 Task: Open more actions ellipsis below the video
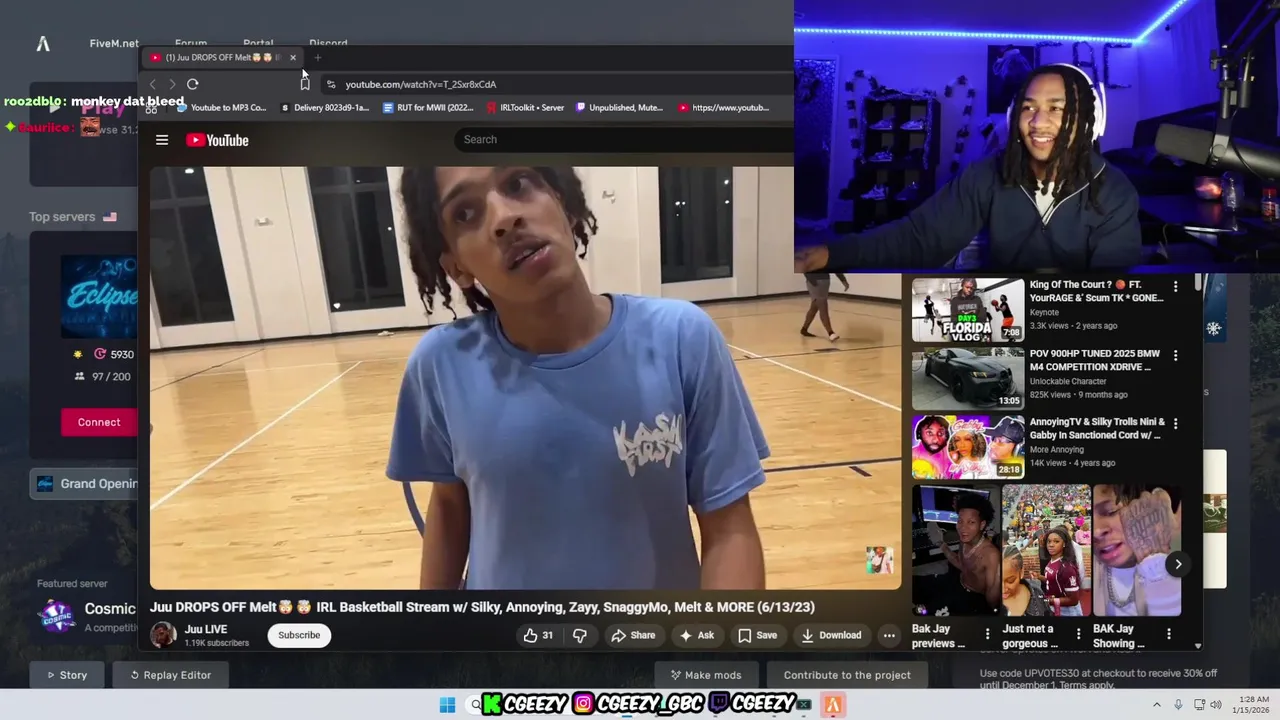click(x=889, y=635)
